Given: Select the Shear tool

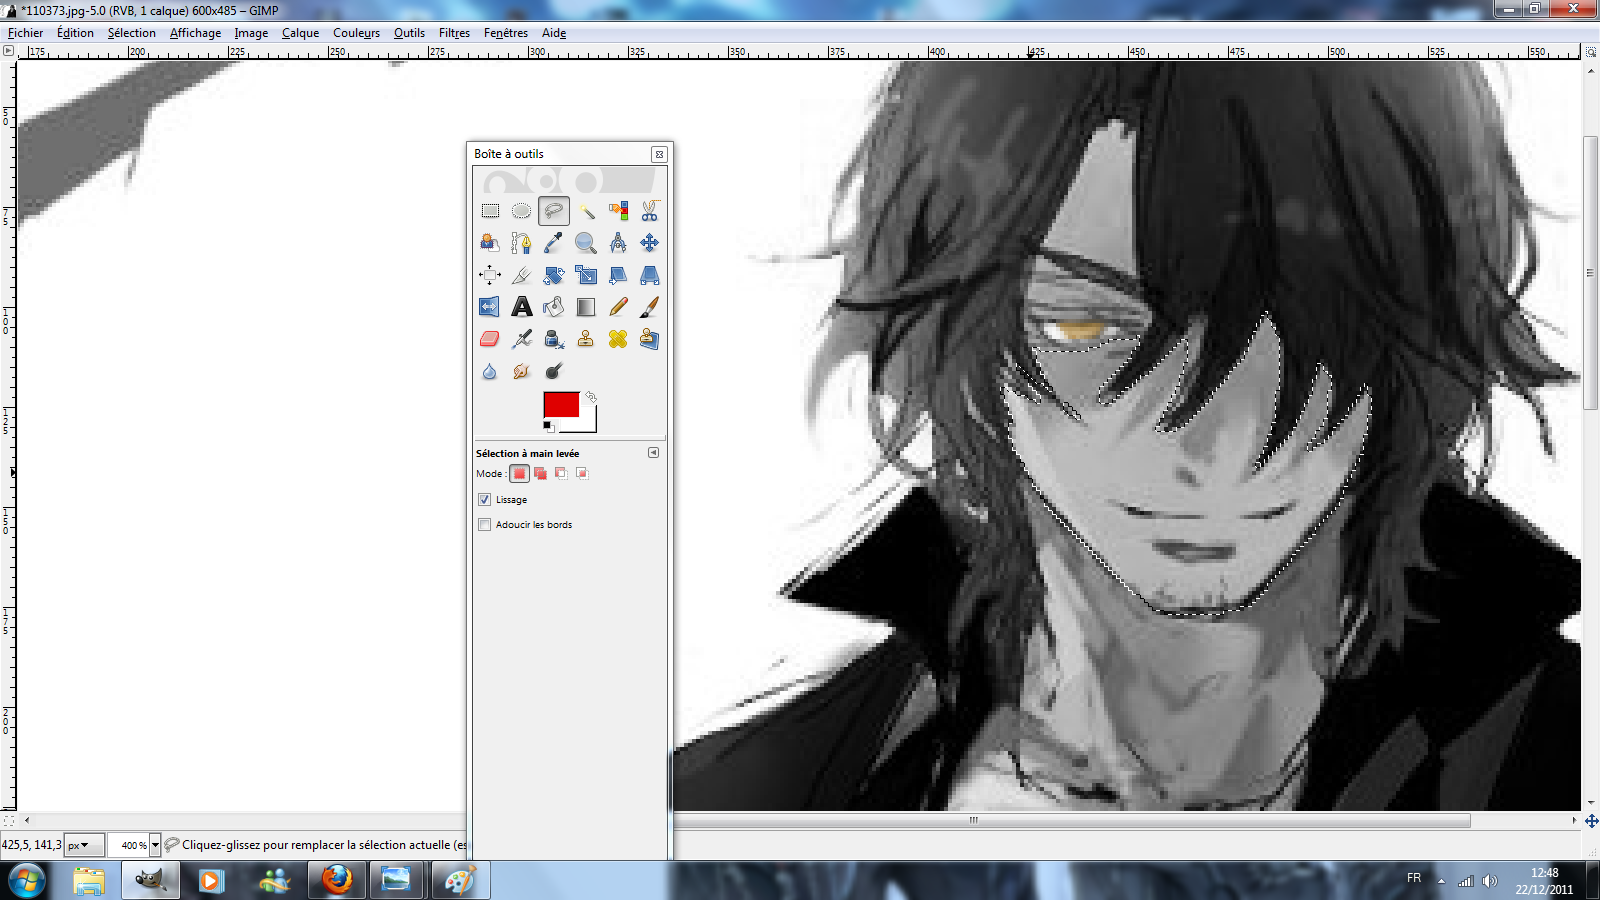Looking at the screenshot, I should click(618, 275).
